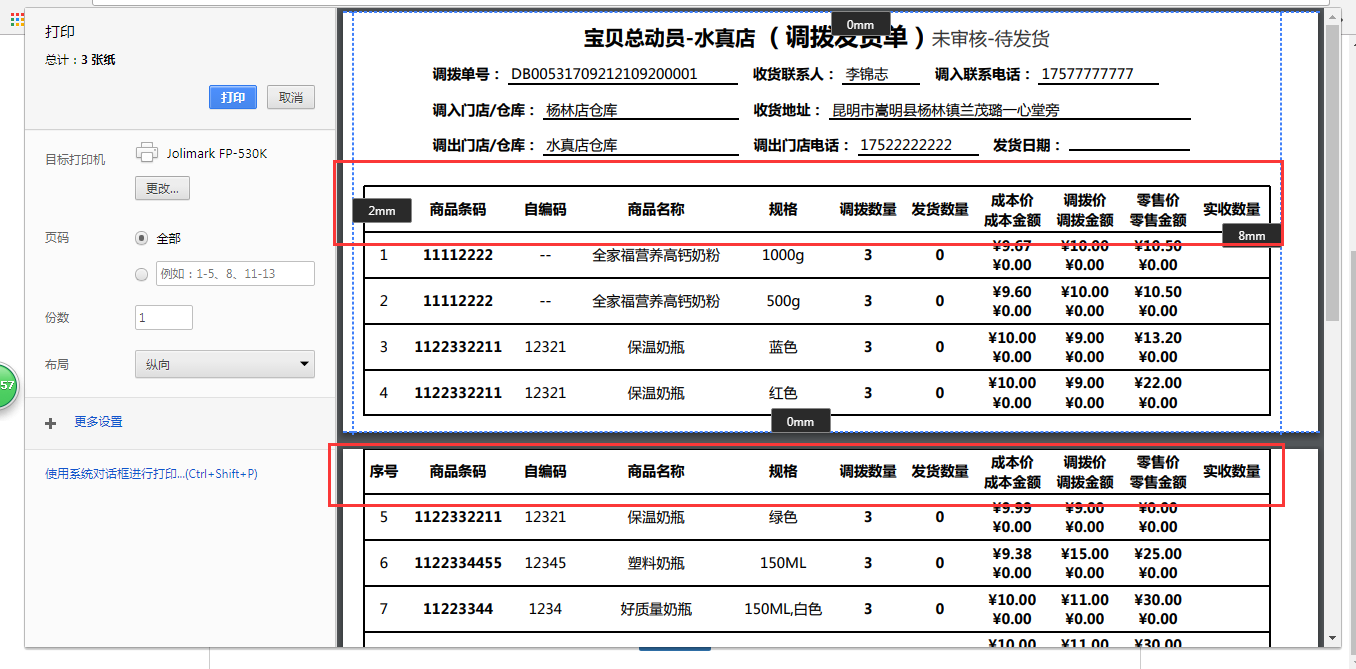Click barcode 11223344 in row 7
The width and height of the screenshot is (1356, 669).
[458, 609]
